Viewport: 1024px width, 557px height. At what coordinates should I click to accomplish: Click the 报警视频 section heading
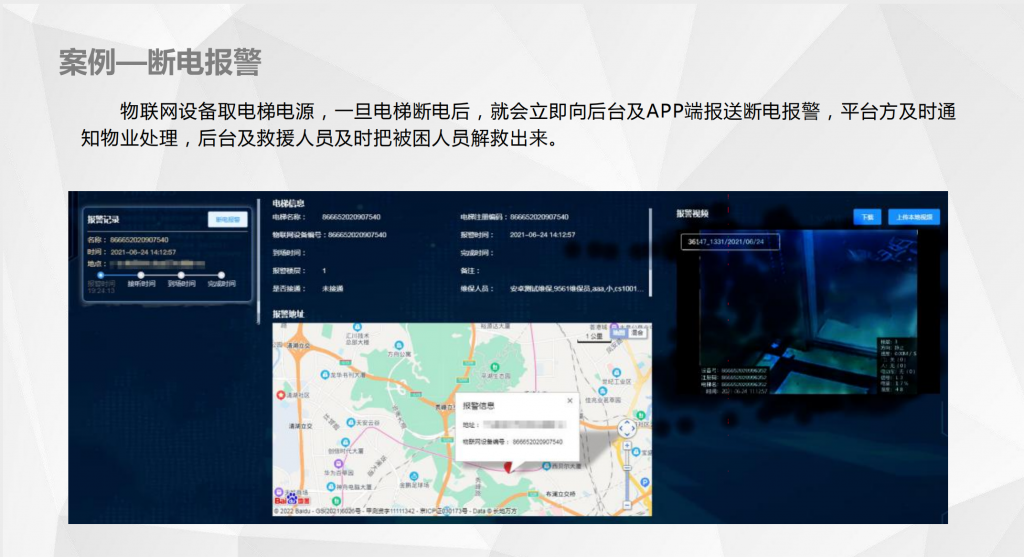tap(692, 214)
